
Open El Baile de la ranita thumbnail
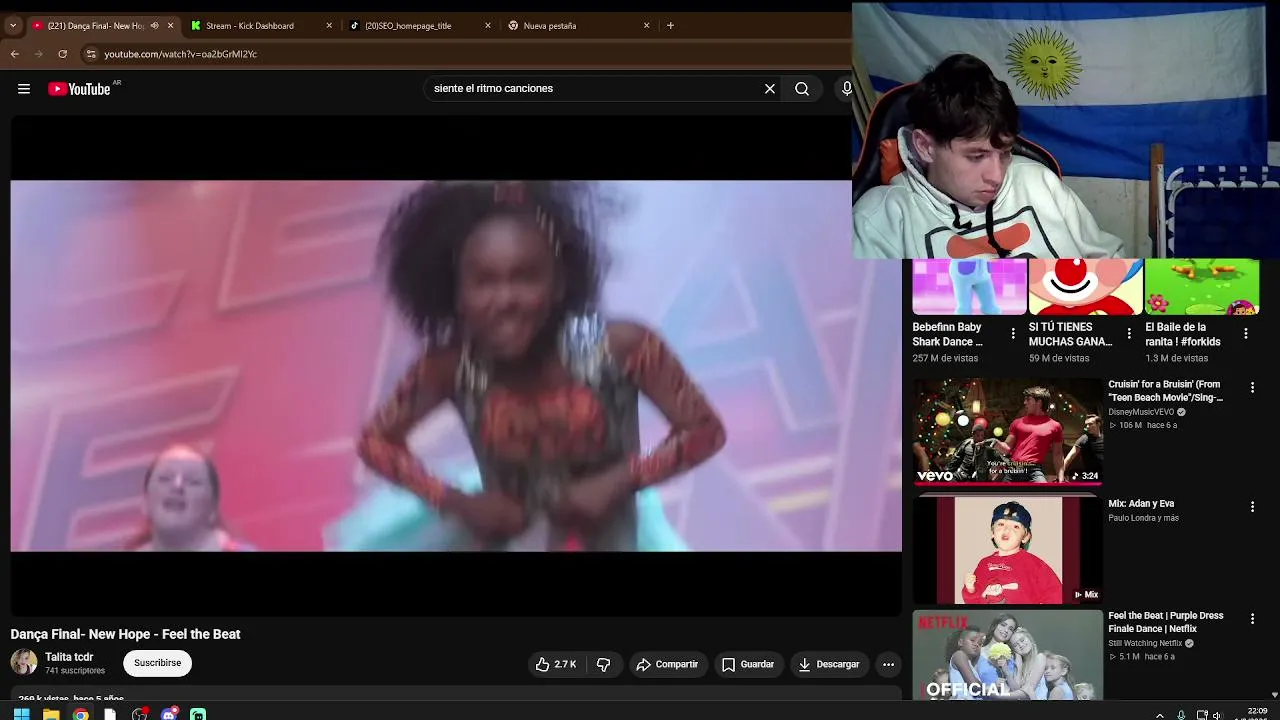(1202, 286)
